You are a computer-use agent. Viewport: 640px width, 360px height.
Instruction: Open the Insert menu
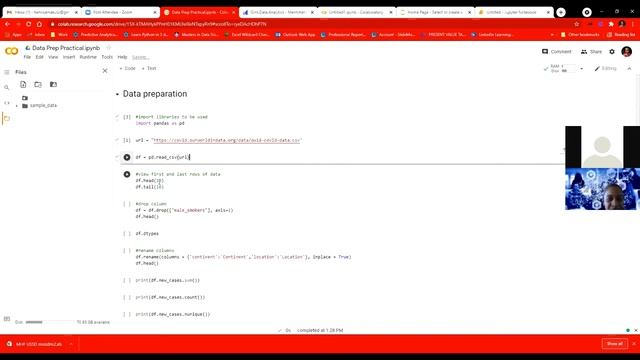69,57
